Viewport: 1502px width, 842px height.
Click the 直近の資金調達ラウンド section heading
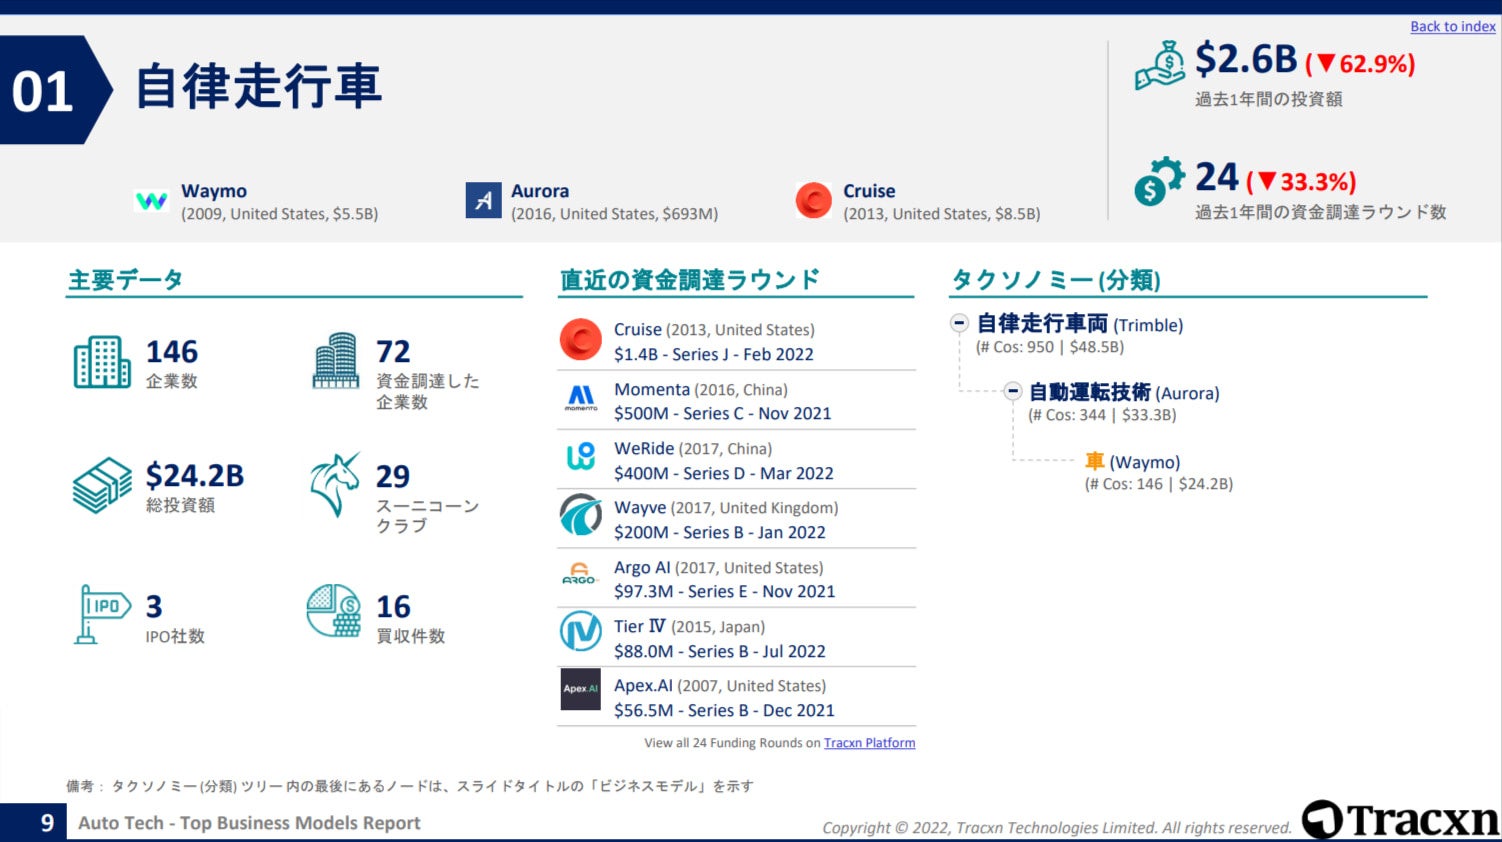(x=689, y=280)
